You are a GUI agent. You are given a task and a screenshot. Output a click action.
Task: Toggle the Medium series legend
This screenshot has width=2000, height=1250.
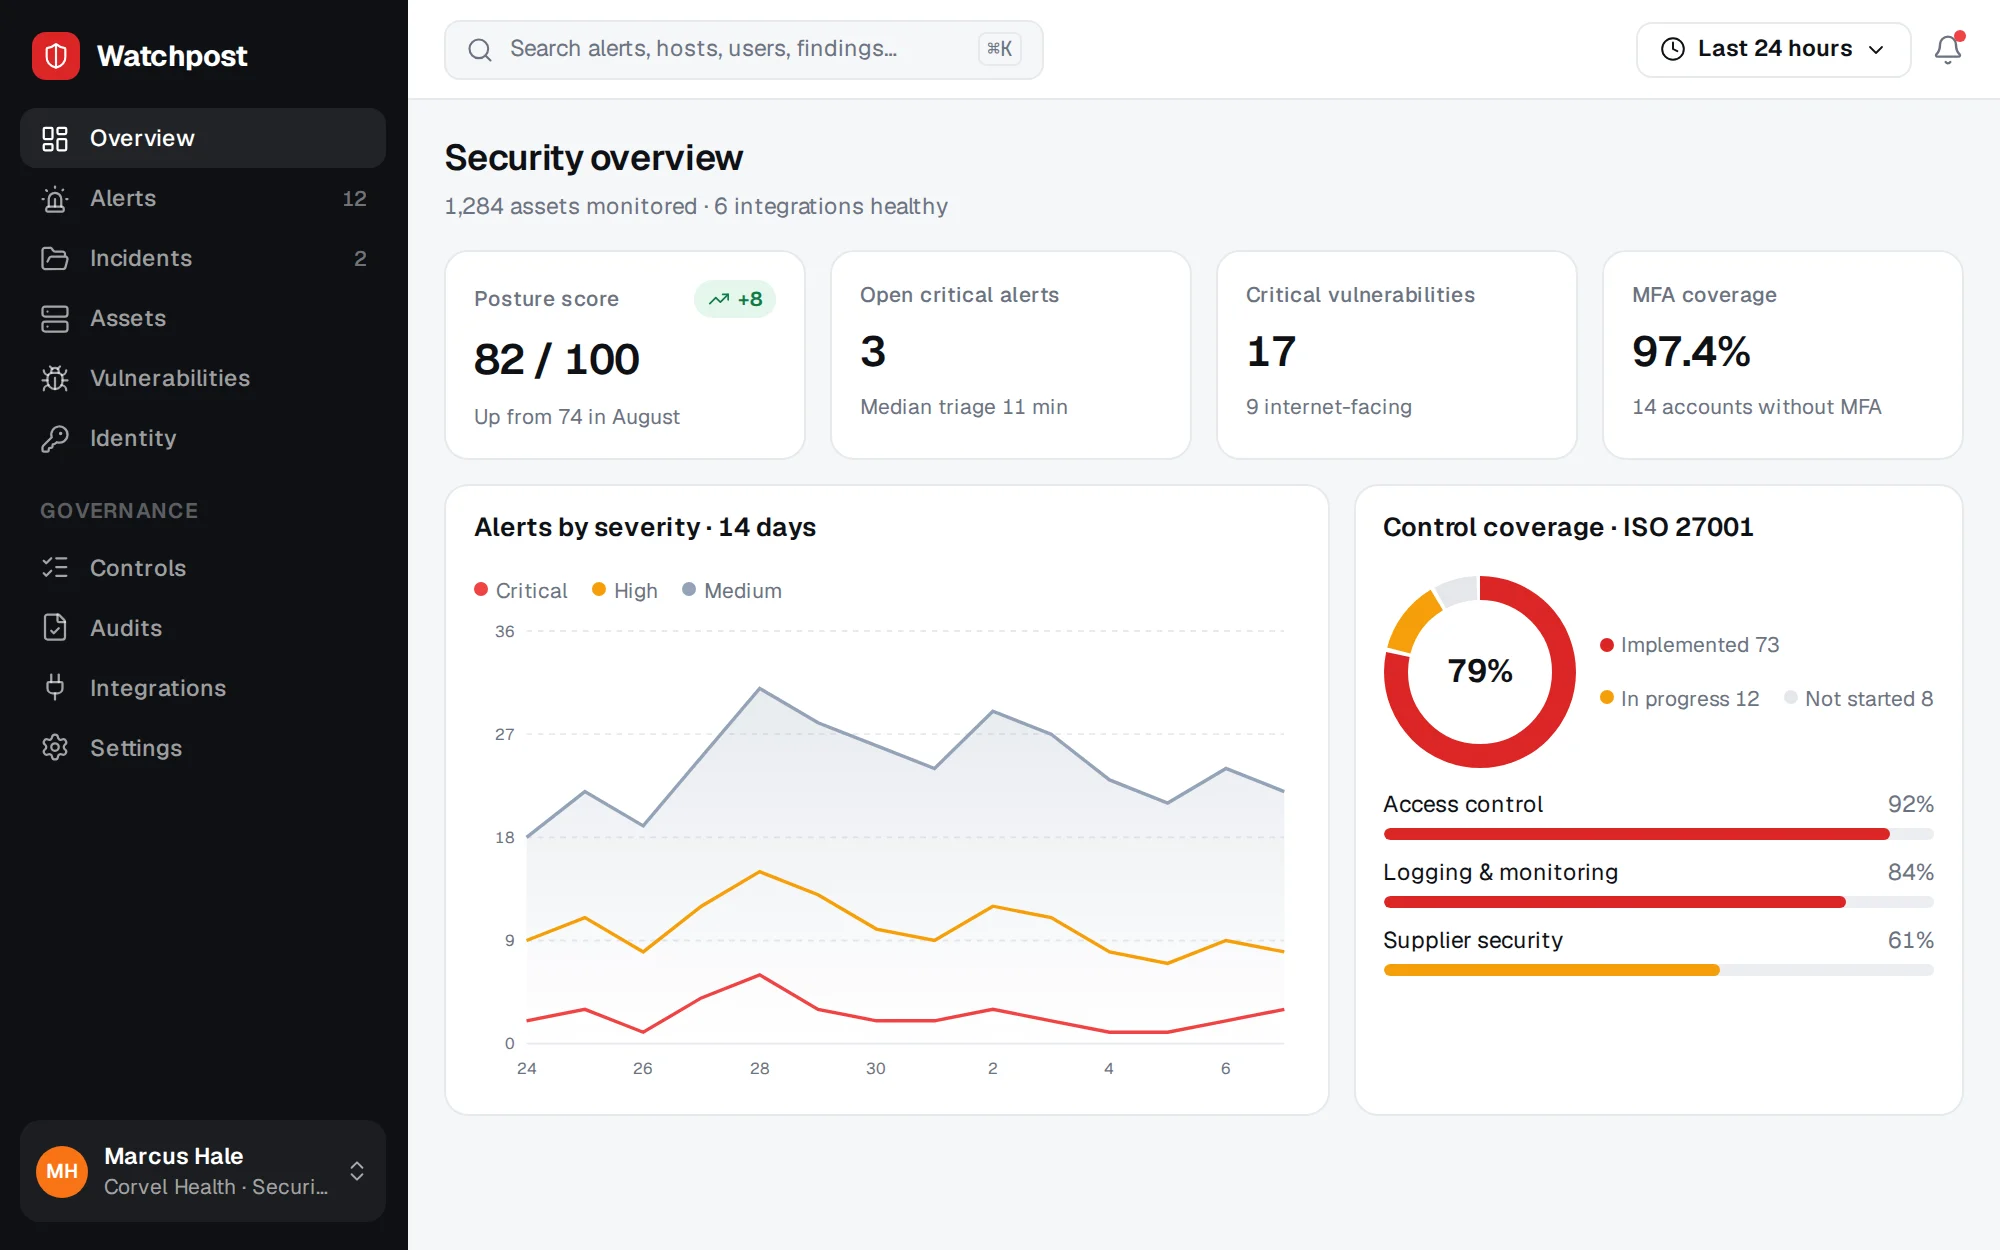pos(732,591)
